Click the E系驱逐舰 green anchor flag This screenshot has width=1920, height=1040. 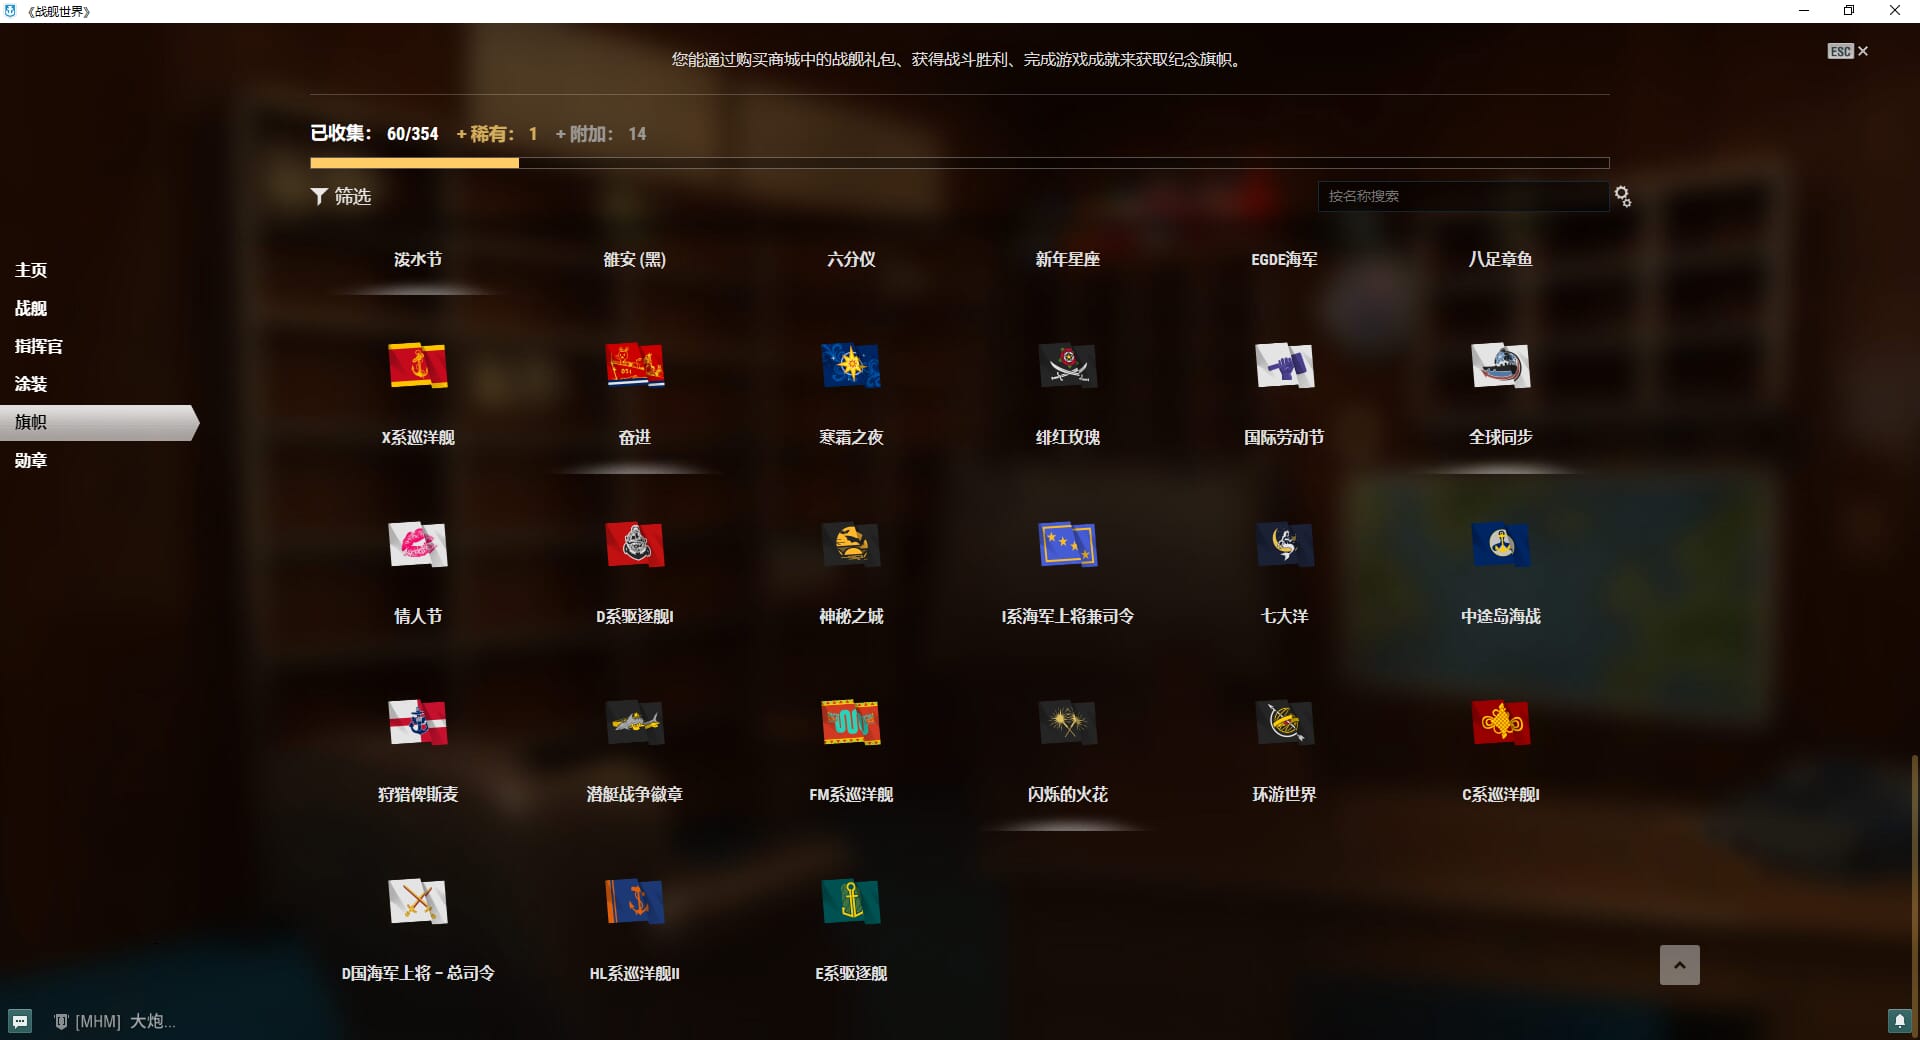(x=850, y=902)
